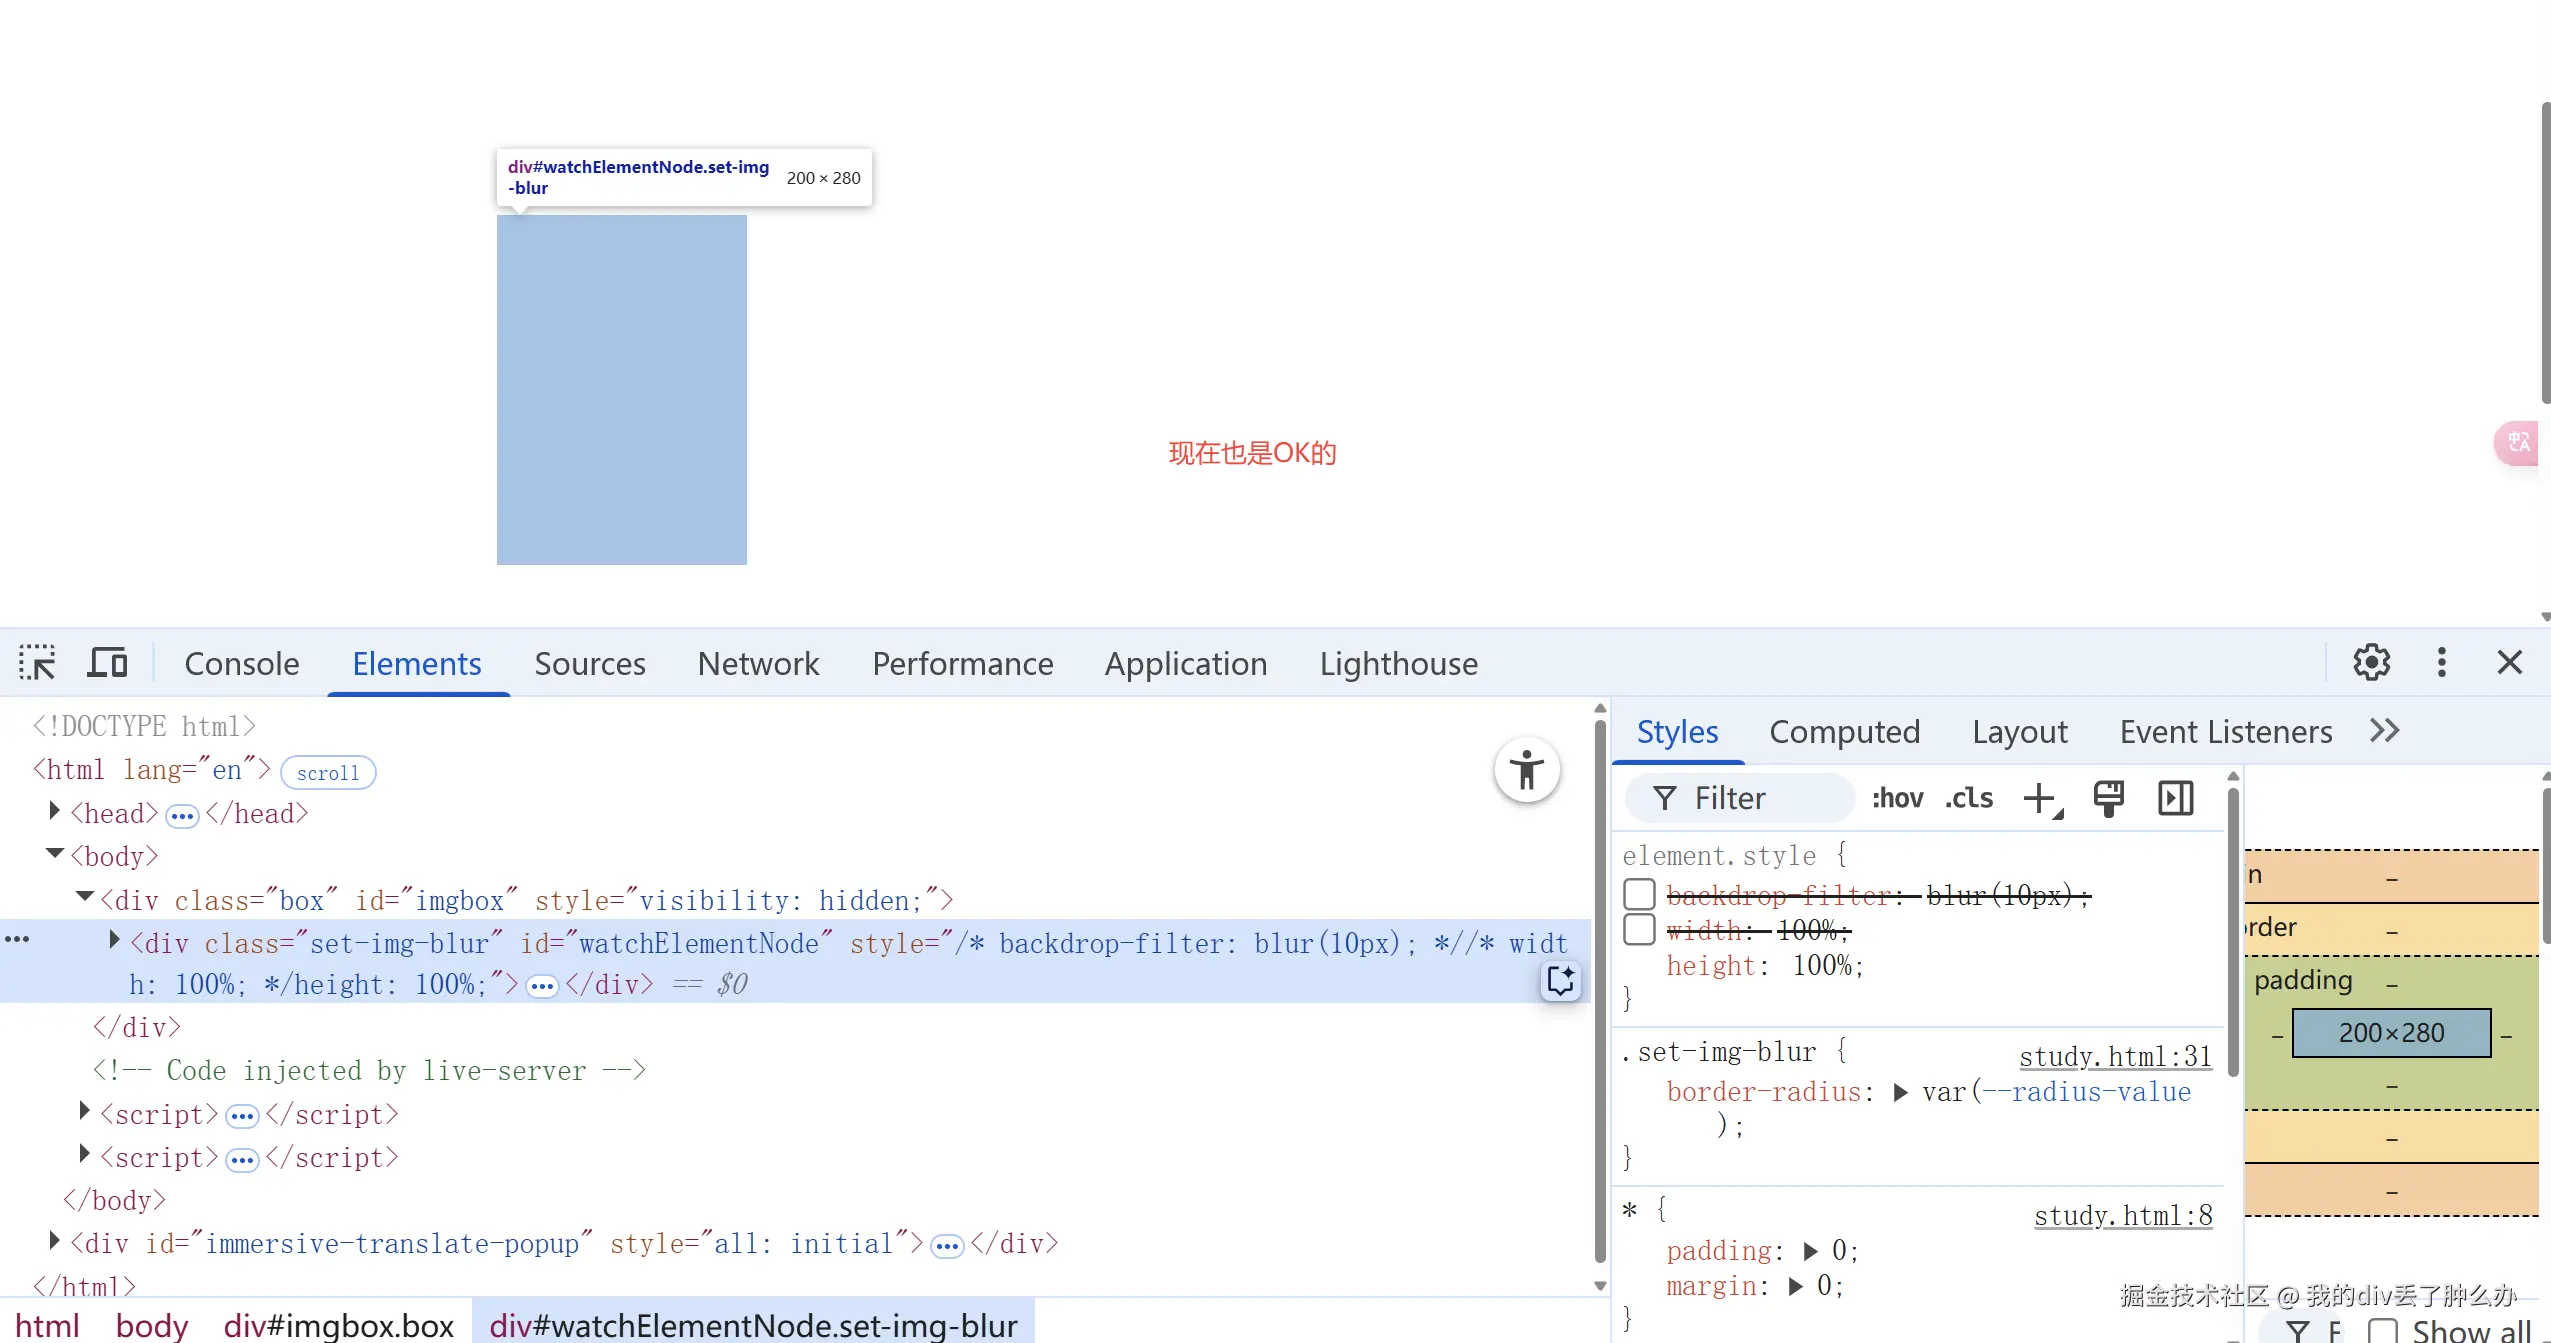
Task: Open the DevTools three-dot menu
Action: [2441, 662]
